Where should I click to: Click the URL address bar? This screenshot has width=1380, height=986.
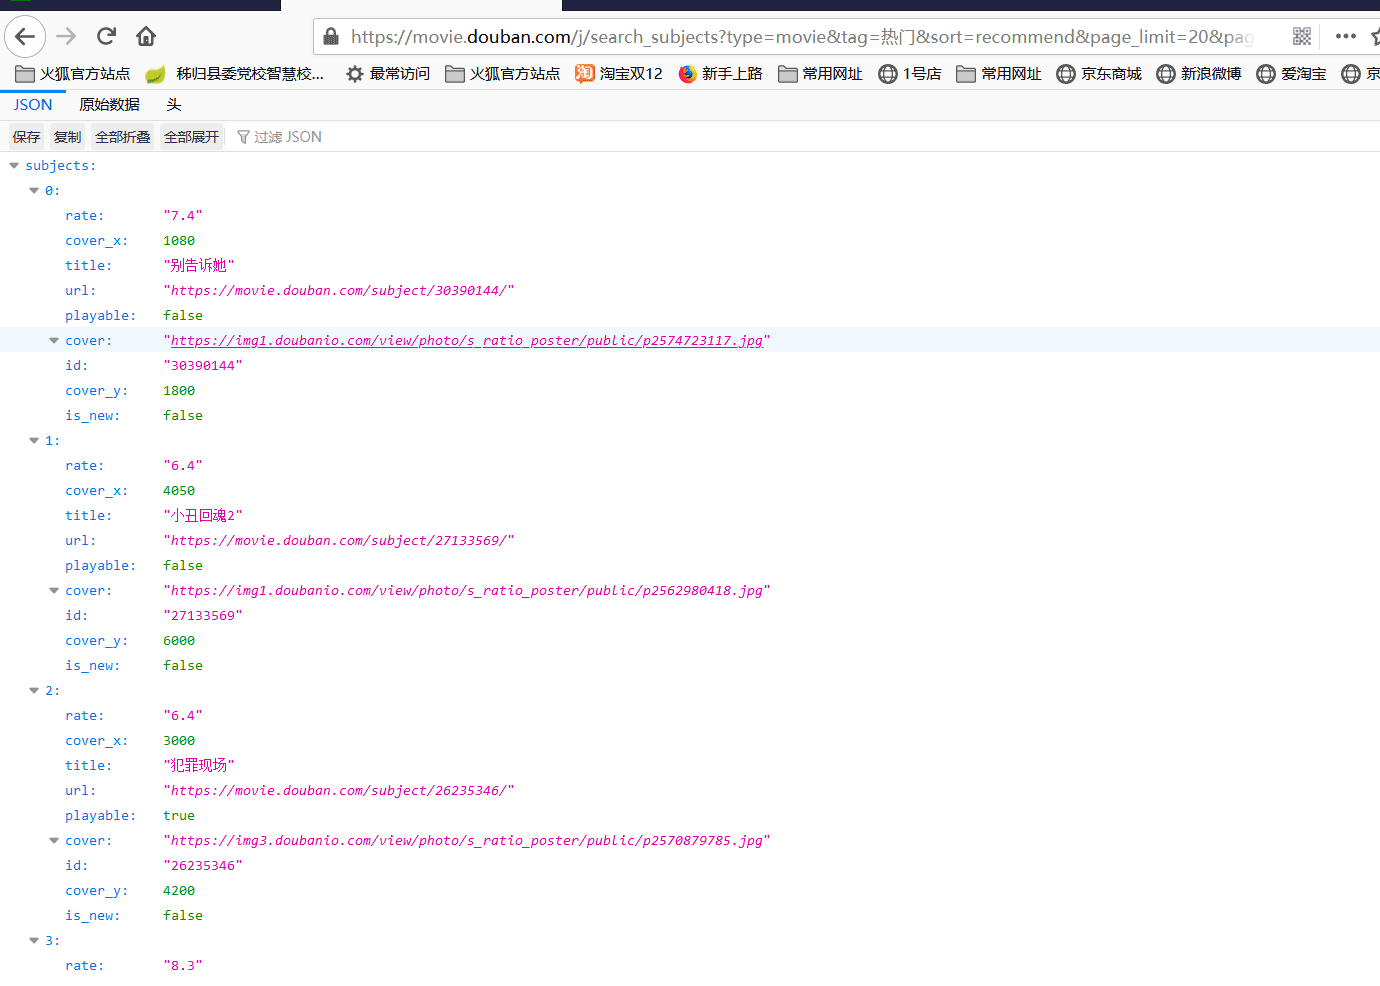click(800, 37)
